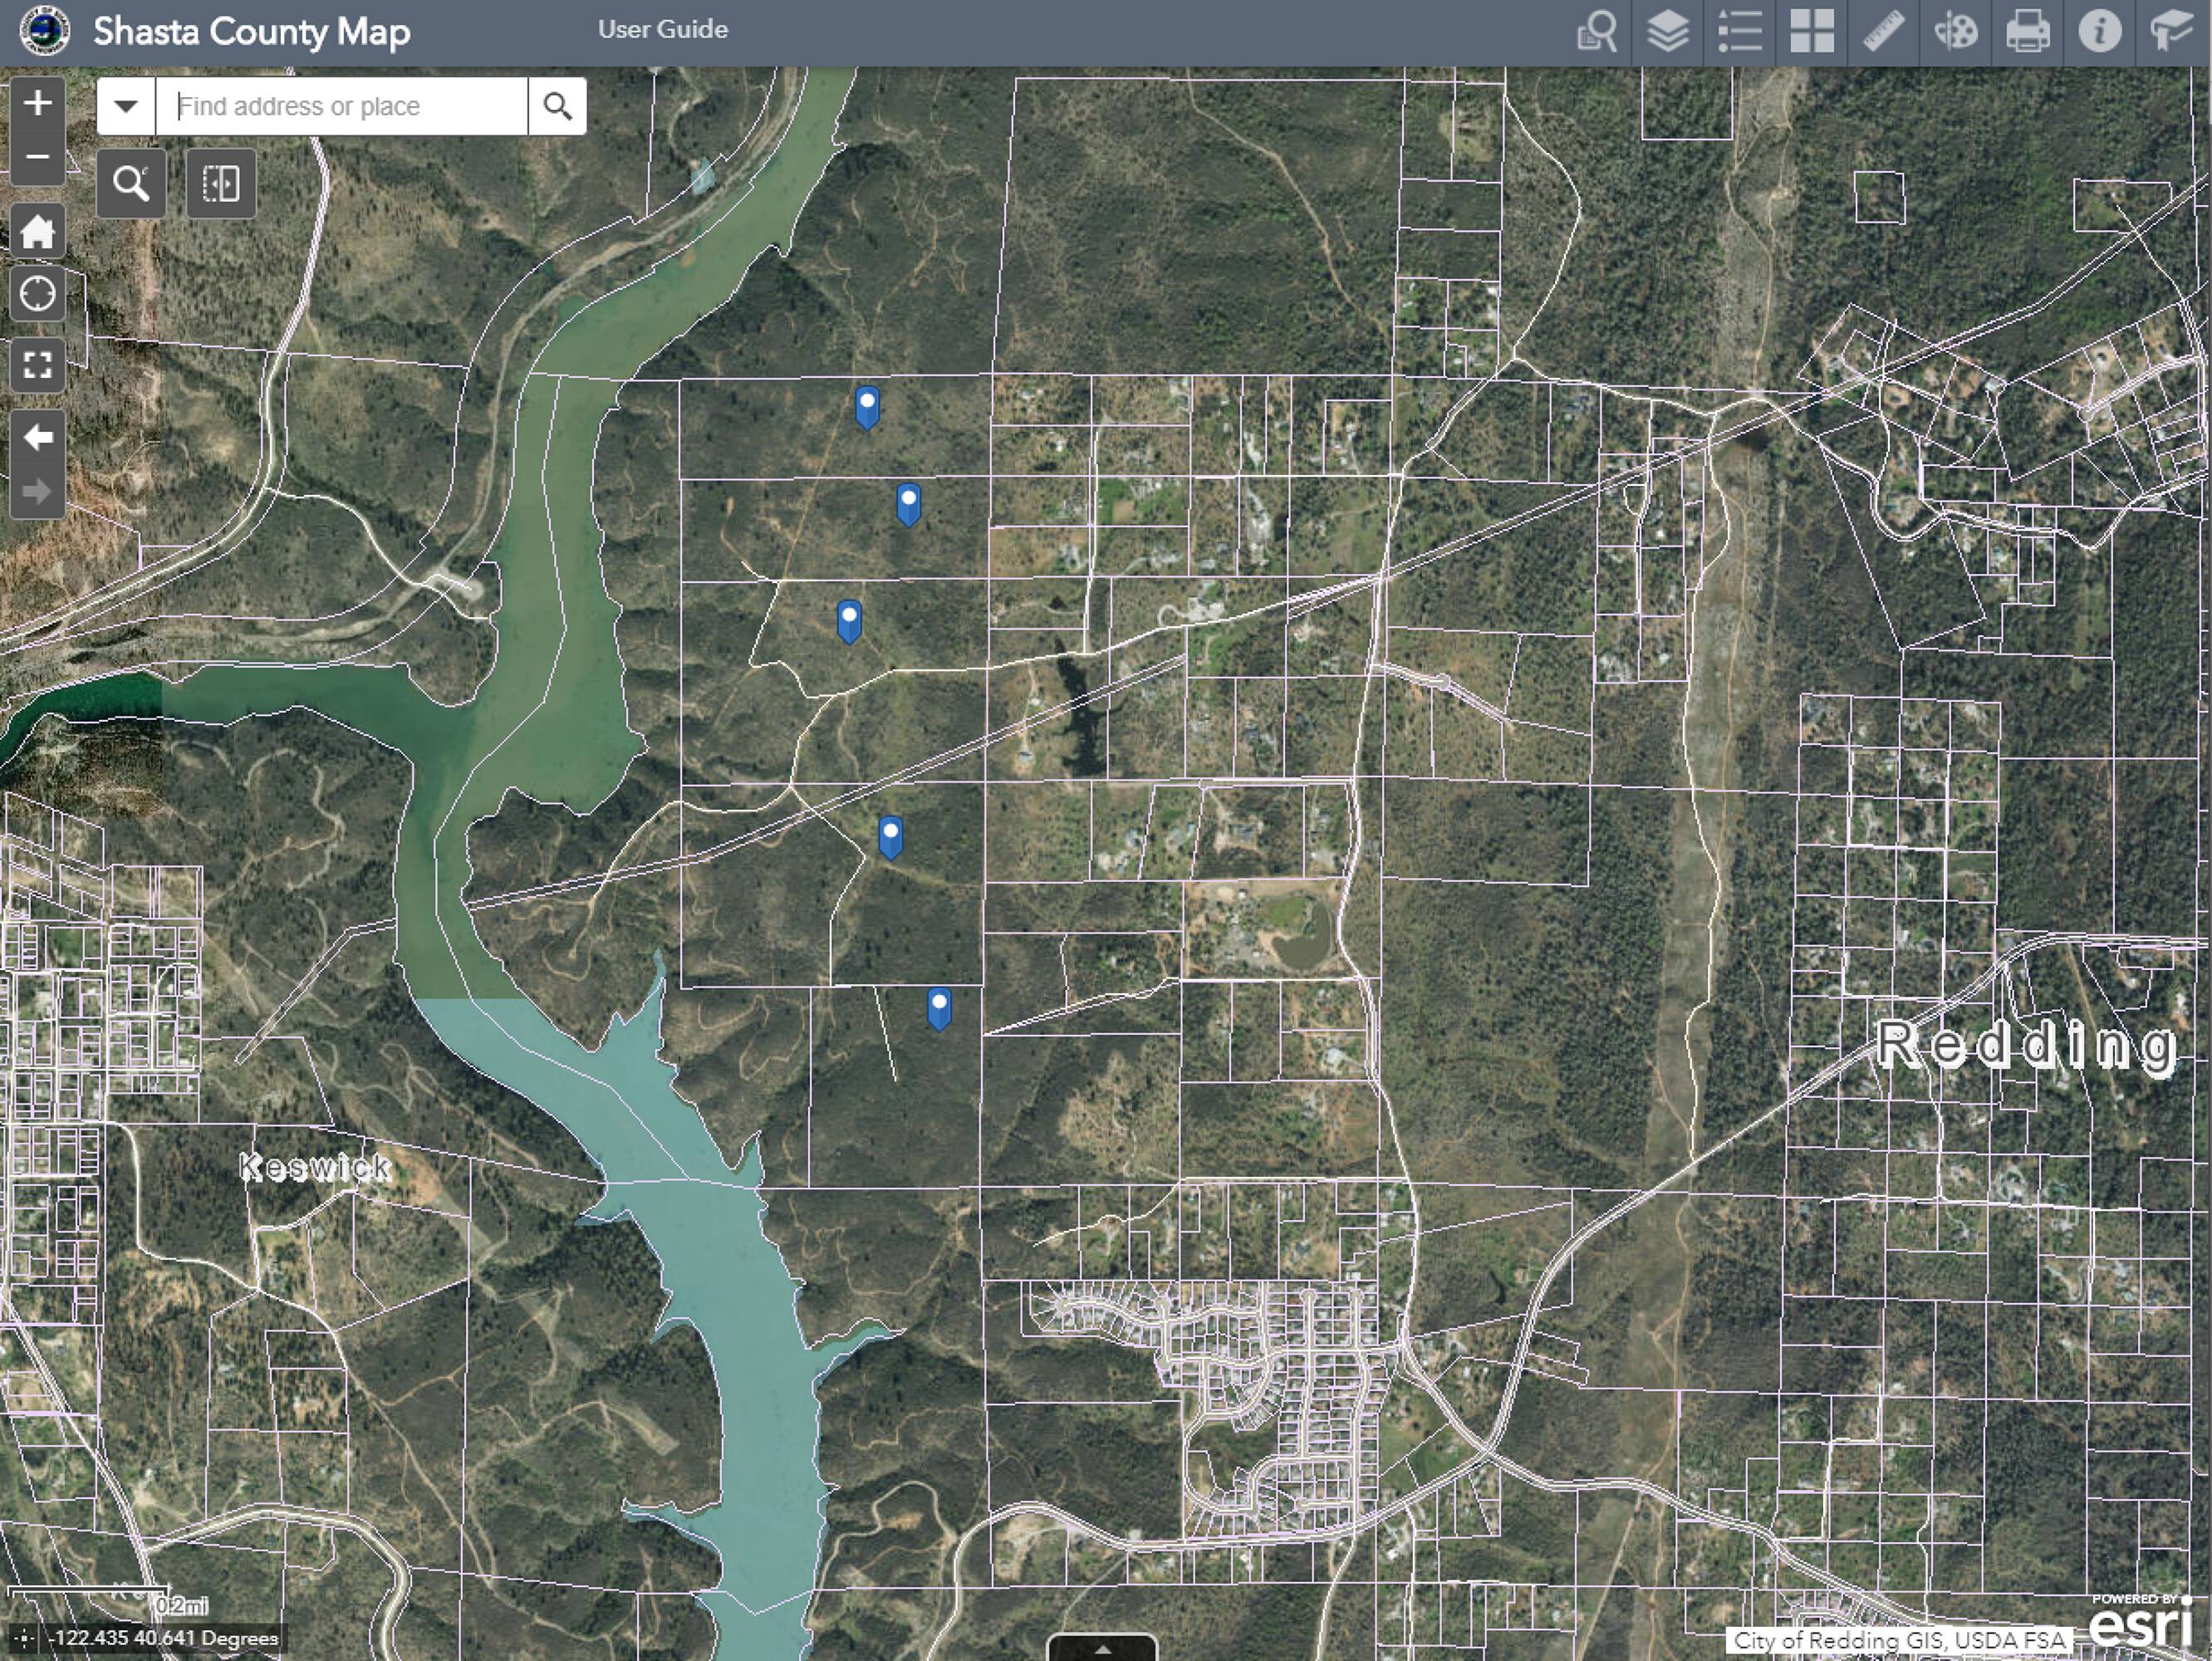Click the search magnifier submit button

pyautogui.click(x=557, y=106)
